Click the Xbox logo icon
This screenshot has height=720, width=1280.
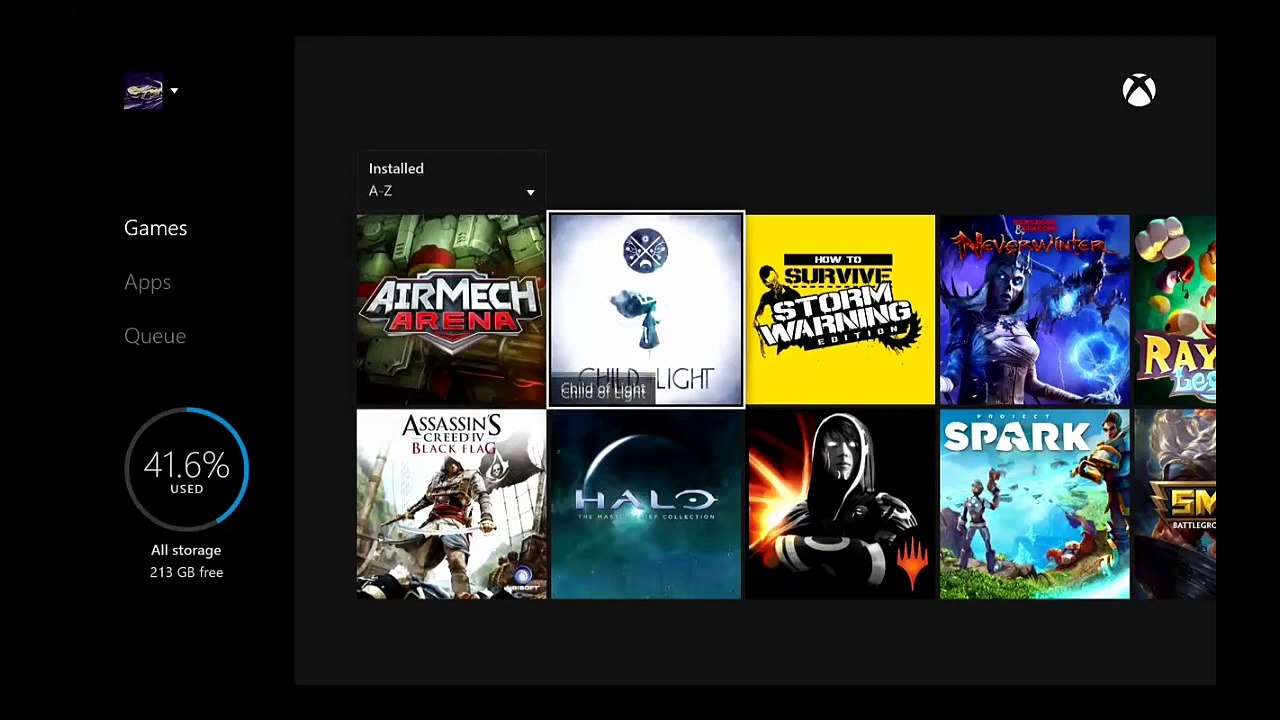pos(1139,91)
